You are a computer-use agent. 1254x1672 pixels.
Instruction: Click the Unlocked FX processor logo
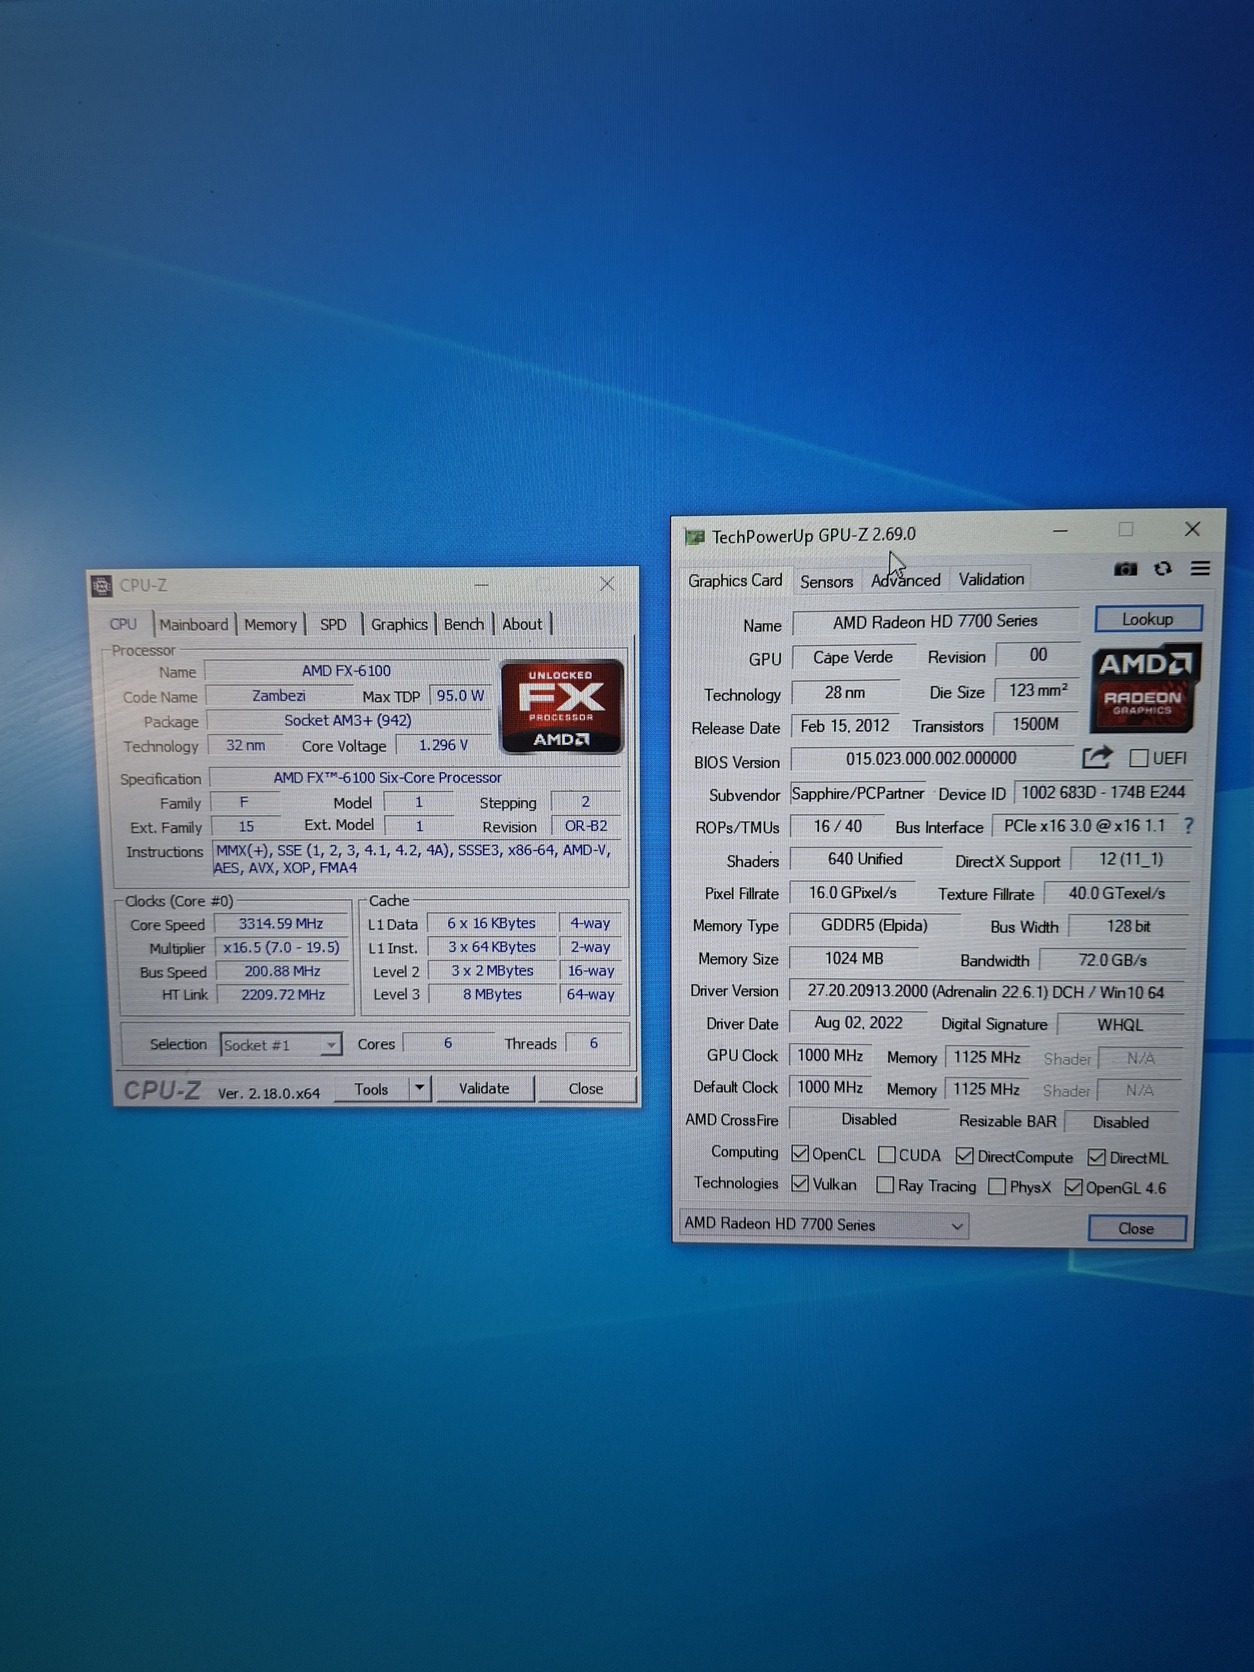click(x=561, y=706)
